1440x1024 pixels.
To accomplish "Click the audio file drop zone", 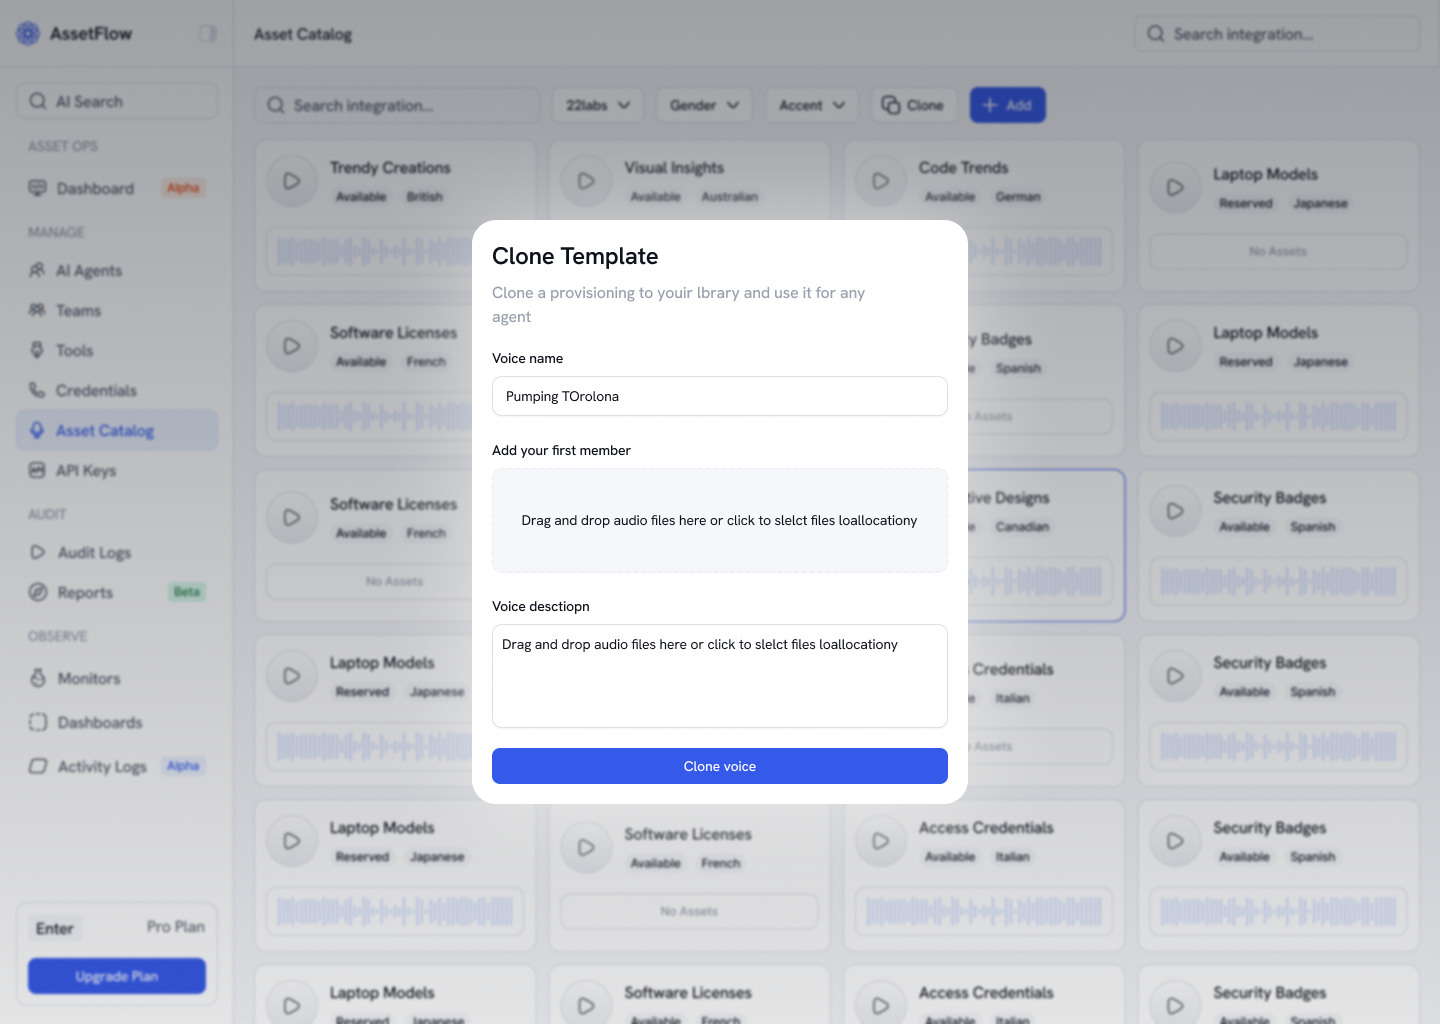I will 720,520.
